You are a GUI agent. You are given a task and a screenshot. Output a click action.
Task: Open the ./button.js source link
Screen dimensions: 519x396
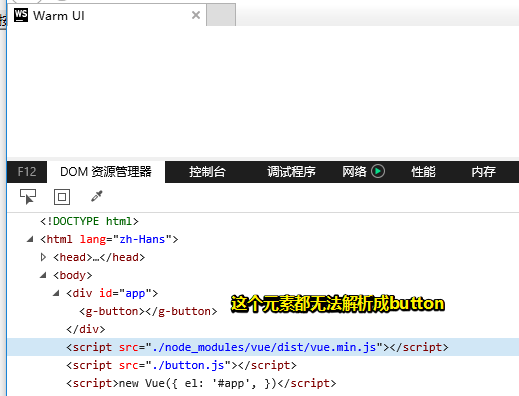[188, 365]
